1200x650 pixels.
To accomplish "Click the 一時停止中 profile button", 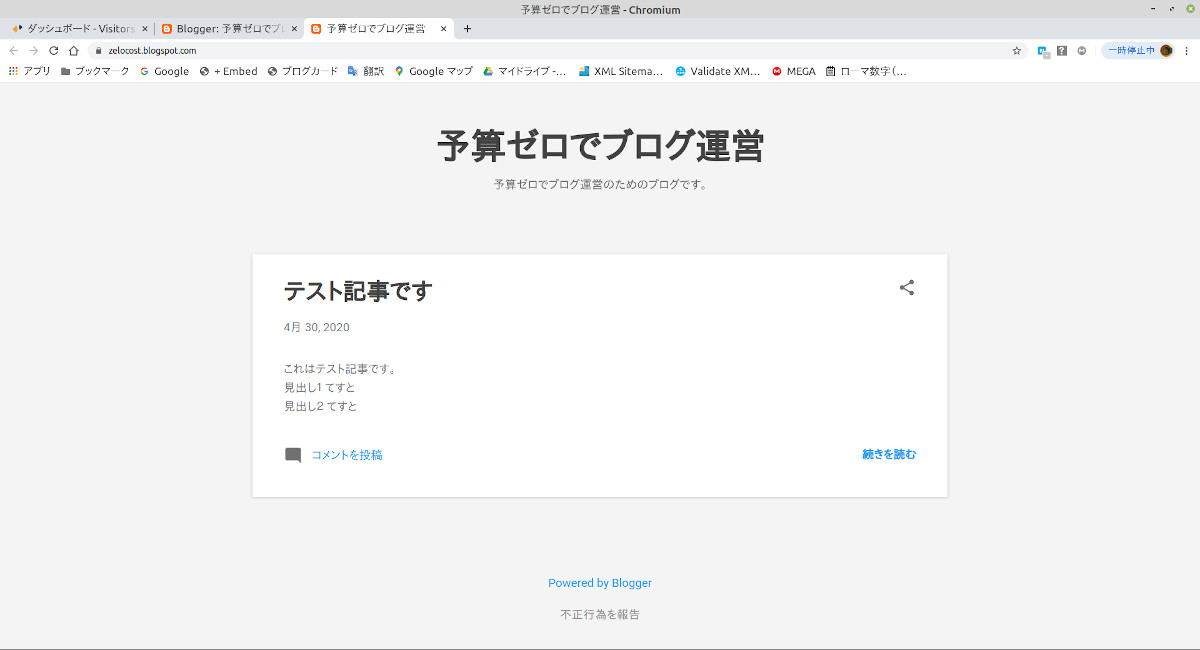I will 1138,50.
